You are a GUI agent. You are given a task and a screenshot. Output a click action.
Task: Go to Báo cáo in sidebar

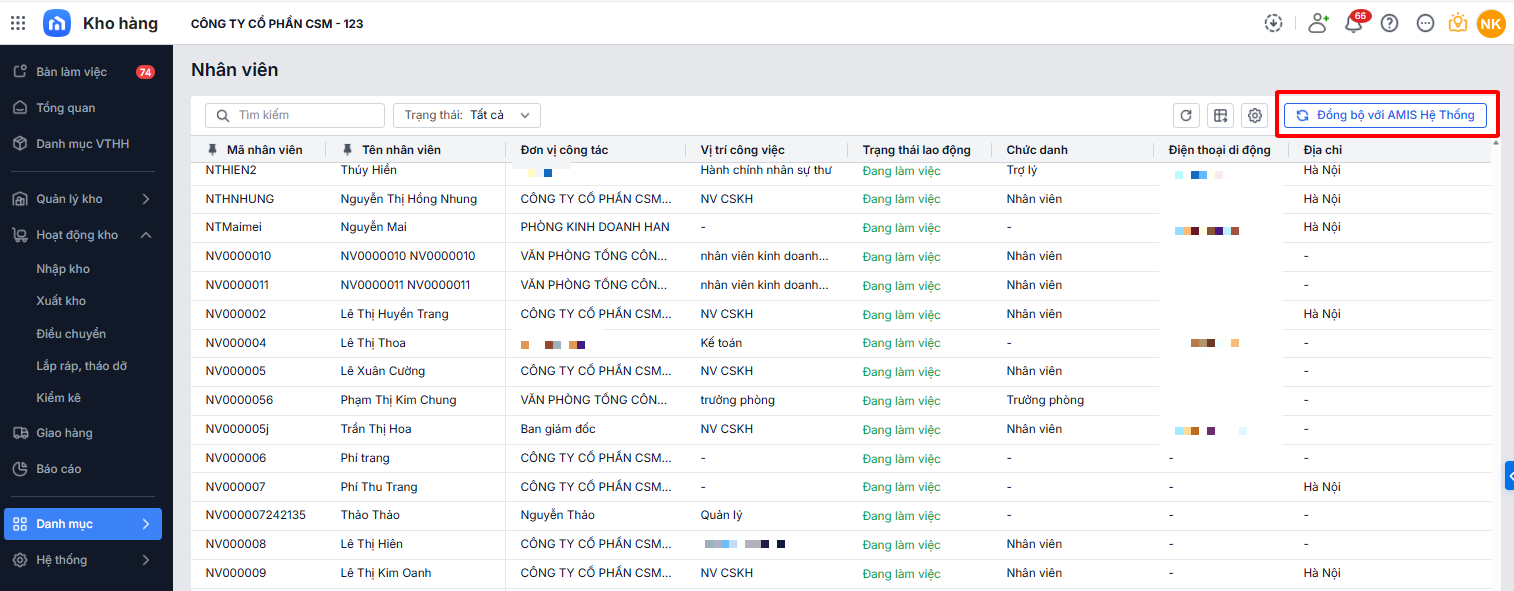(x=59, y=469)
